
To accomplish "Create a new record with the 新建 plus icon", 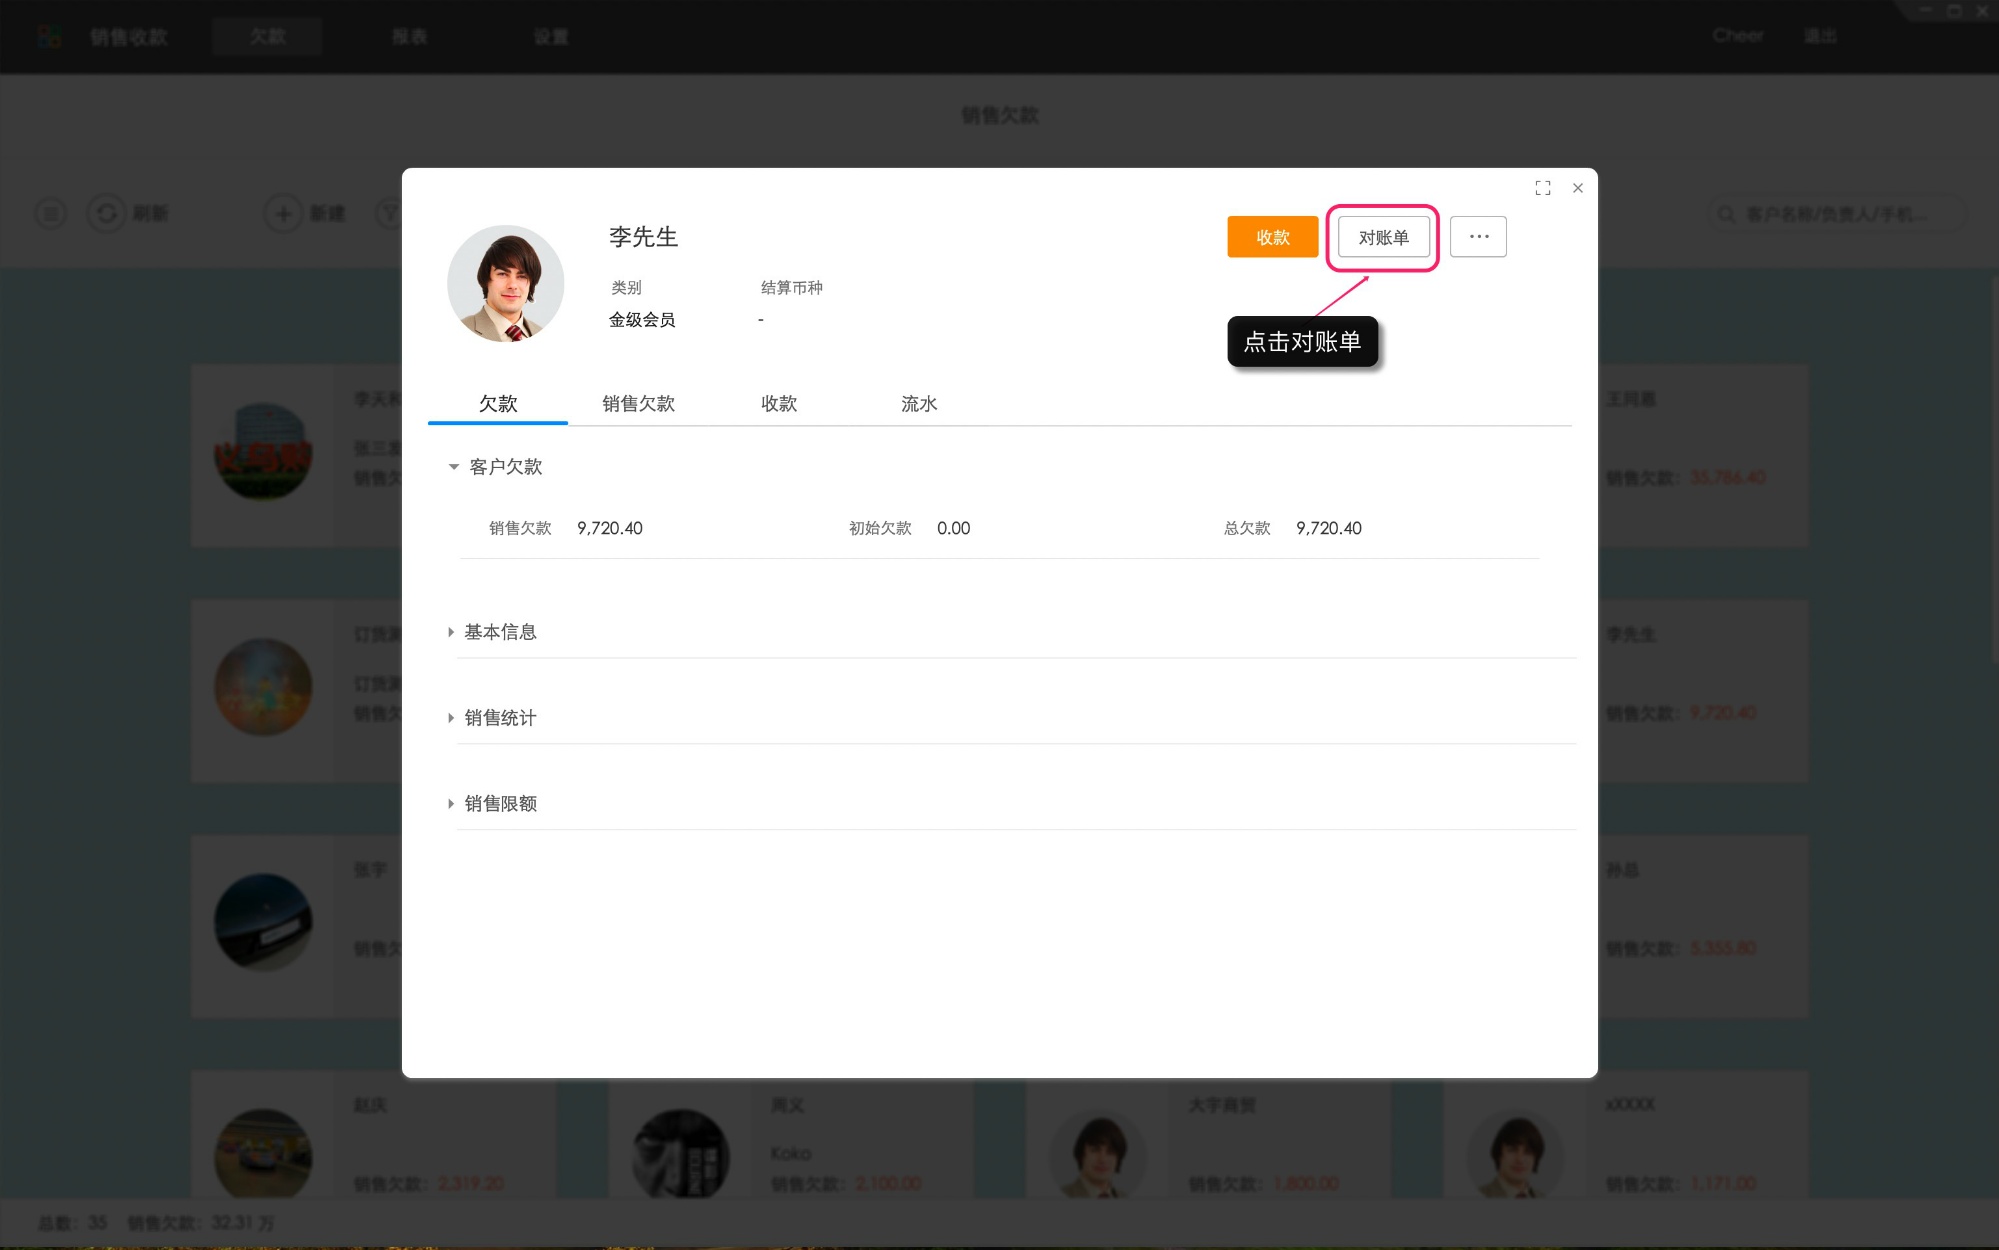I will [x=281, y=213].
